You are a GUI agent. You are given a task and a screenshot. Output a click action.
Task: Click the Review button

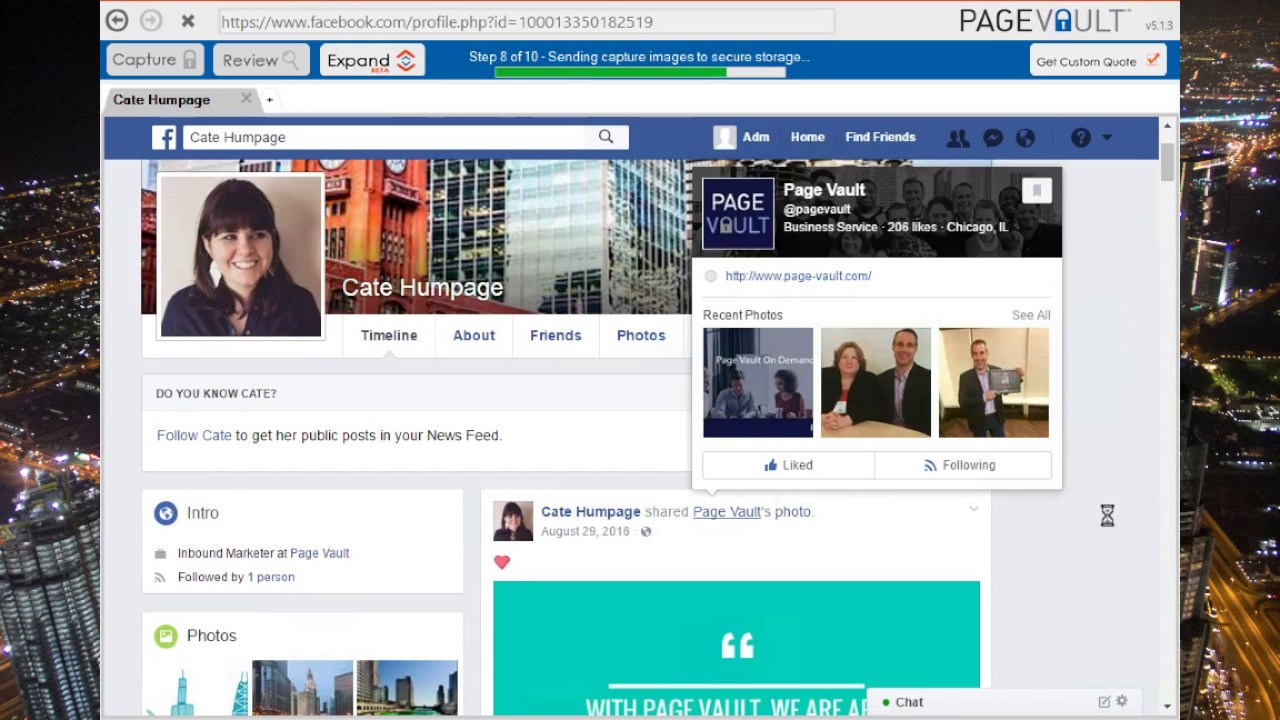click(261, 60)
